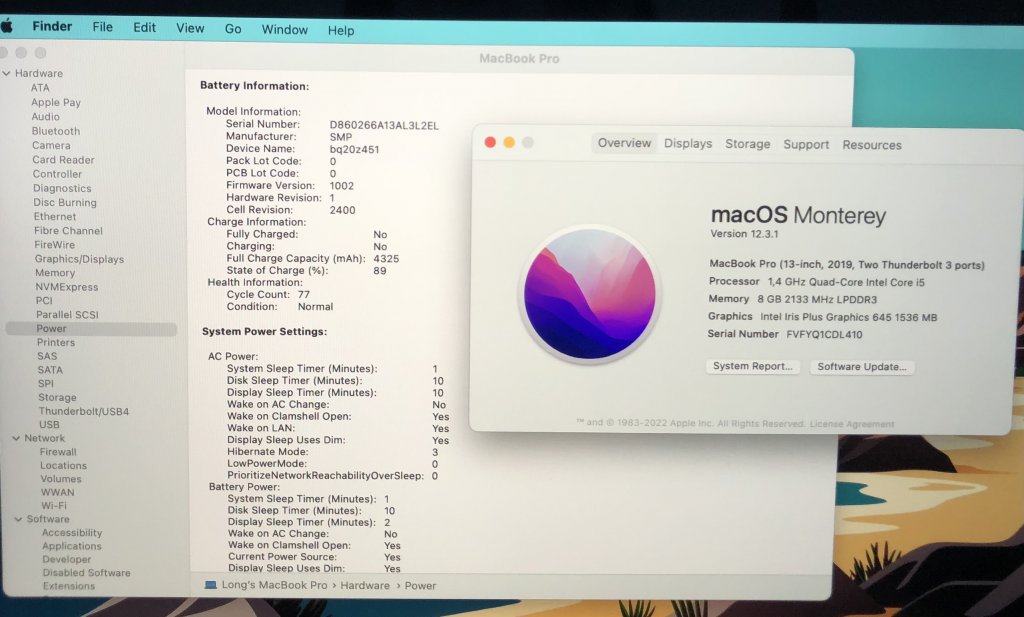Select Volumes under Network

click(x=61, y=479)
